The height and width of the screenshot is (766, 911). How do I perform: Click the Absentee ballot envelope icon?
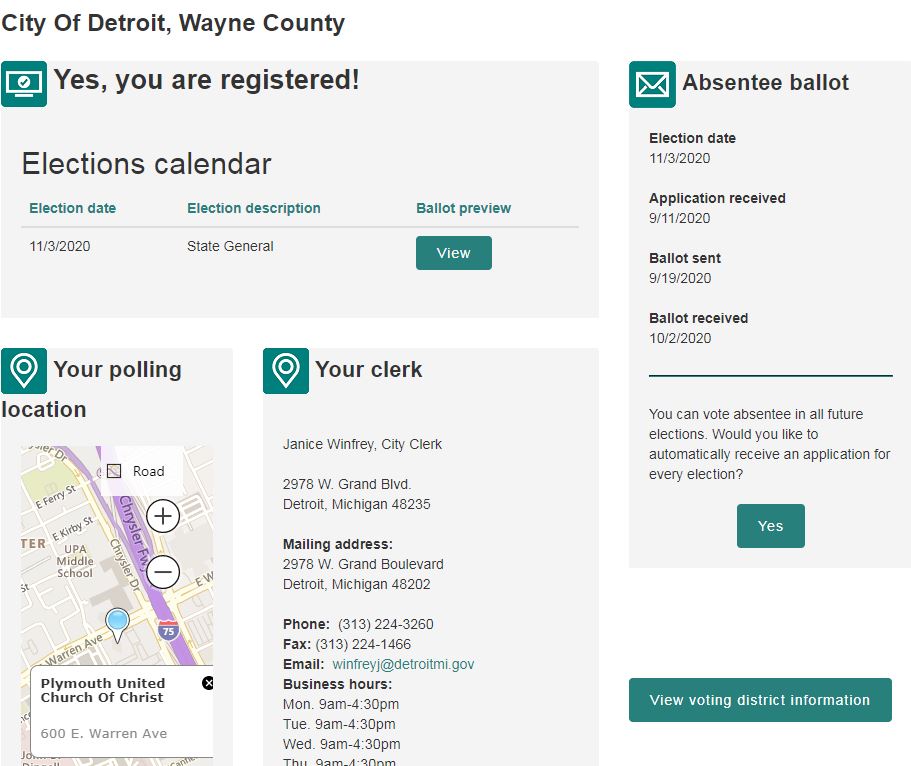coord(652,84)
